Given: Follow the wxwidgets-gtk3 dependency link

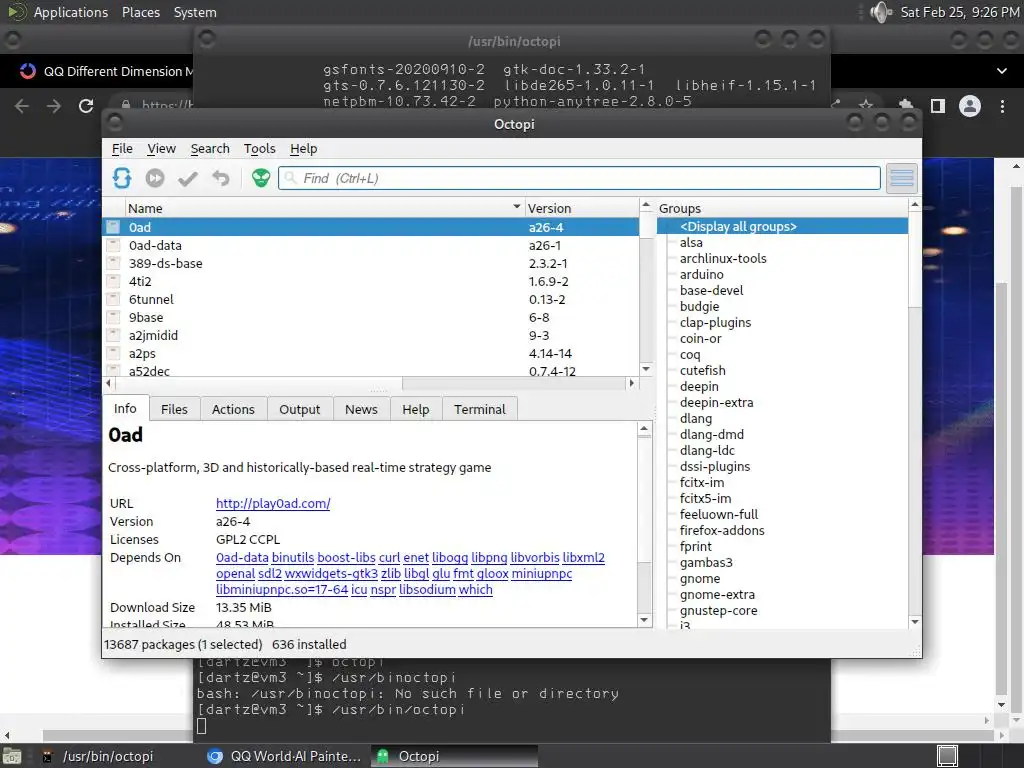Looking at the screenshot, I should 331,573.
